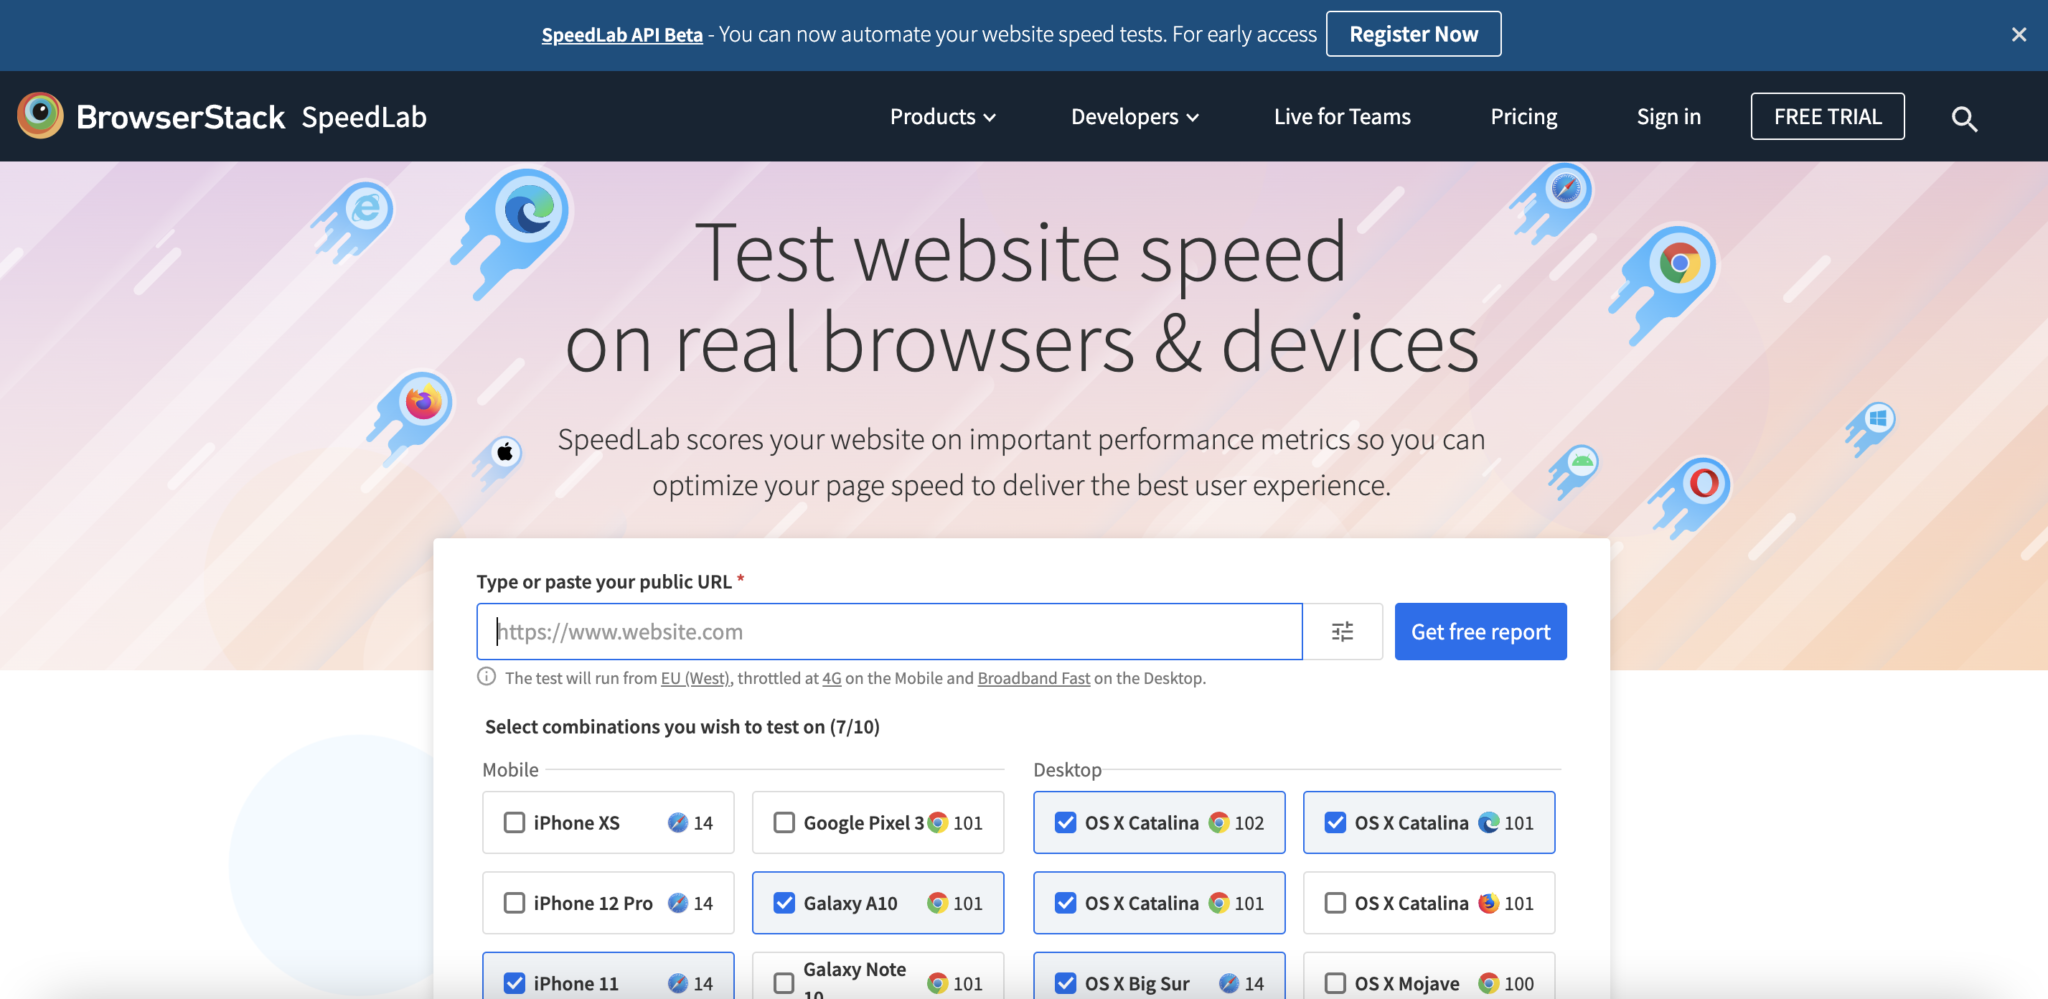Check the iPhone 12 Pro checkbox
2048x999 pixels.
[x=514, y=902]
